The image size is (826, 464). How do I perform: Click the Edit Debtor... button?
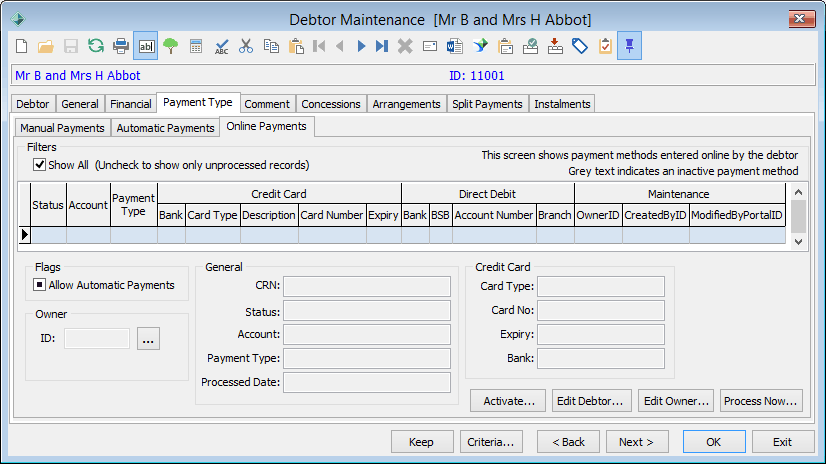[x=590, y=401]
